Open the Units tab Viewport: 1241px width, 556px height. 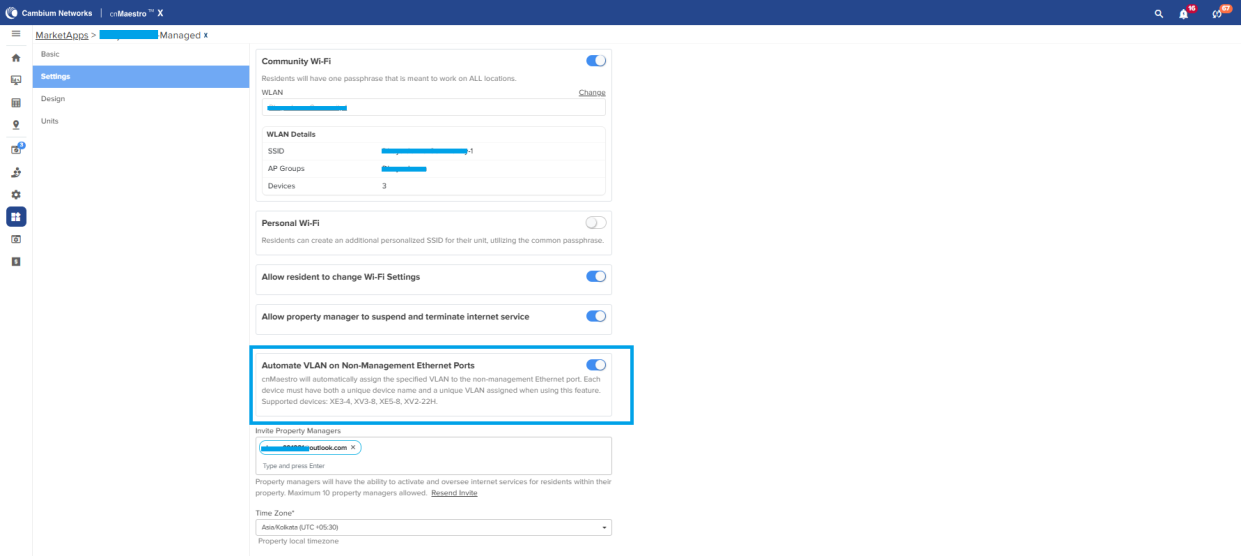(x=50, y=121)
